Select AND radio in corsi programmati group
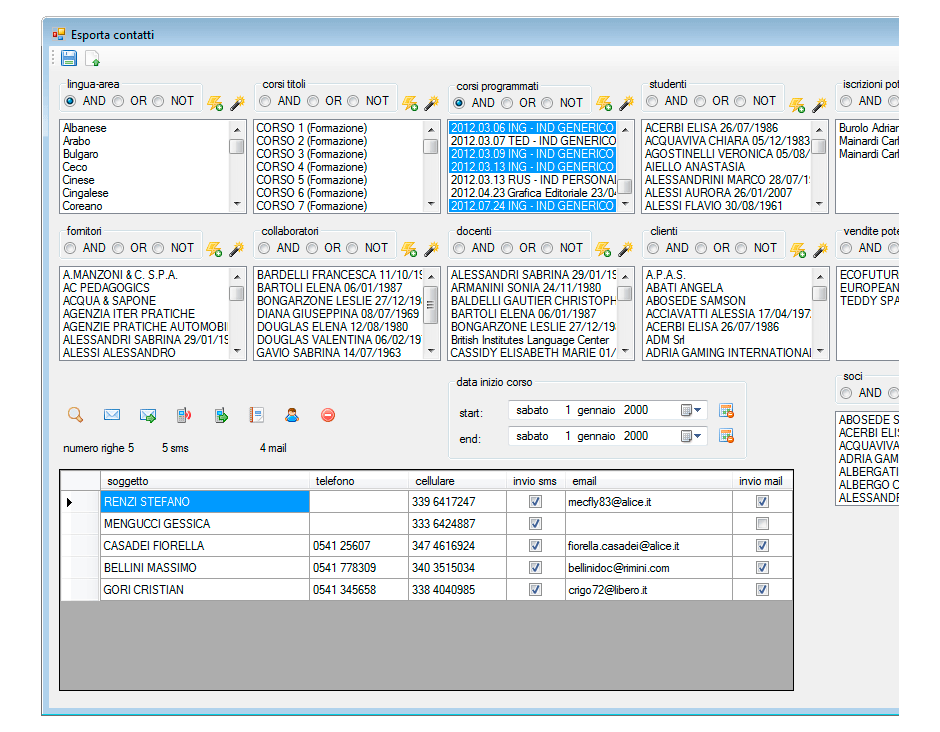The width and height of the screenshot is (940, 732). [459, 103]
